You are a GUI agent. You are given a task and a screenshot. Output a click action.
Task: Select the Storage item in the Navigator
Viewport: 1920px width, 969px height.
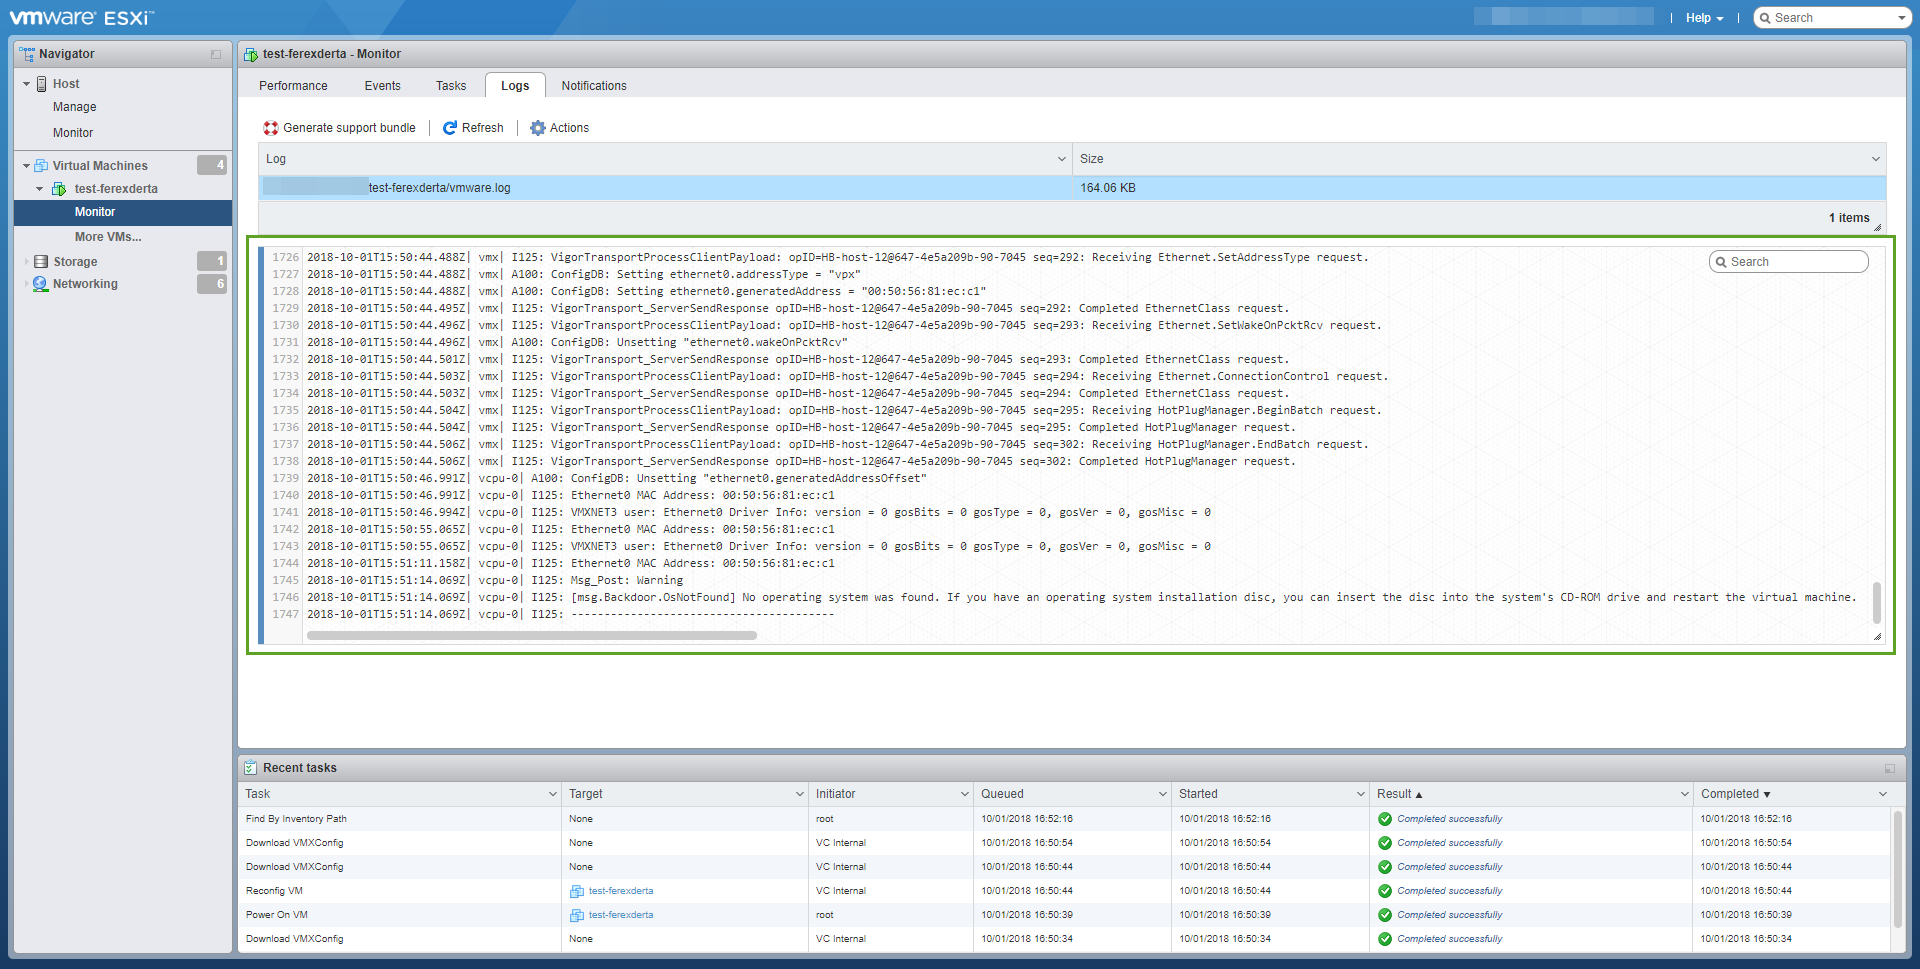point(74,261)
